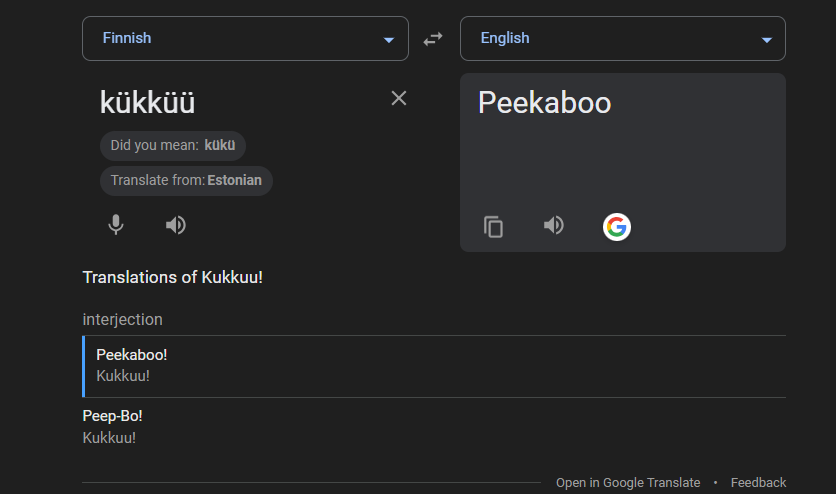The width and height of the screenshot is (836, 494).
Task: Open the Finnish source language dropdown
Action: pyautogui.click(x=245, y=38)
